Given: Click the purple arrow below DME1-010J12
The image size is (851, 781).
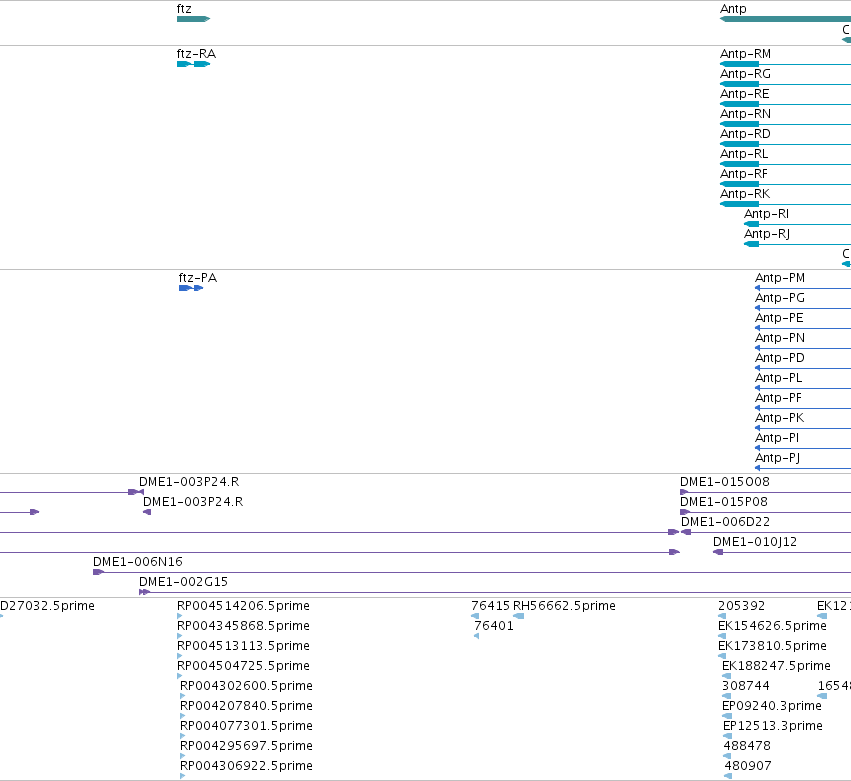Looking at the screenshot, I should click(718, 553).
